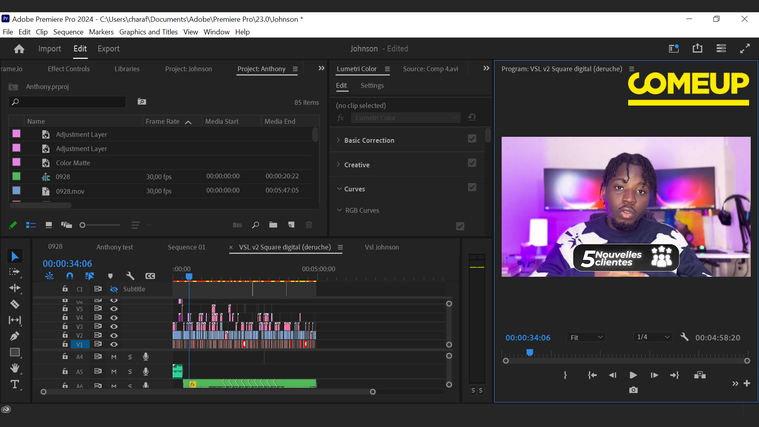Switch to the Export workspace
759x427 pixels.
[108, 49]
